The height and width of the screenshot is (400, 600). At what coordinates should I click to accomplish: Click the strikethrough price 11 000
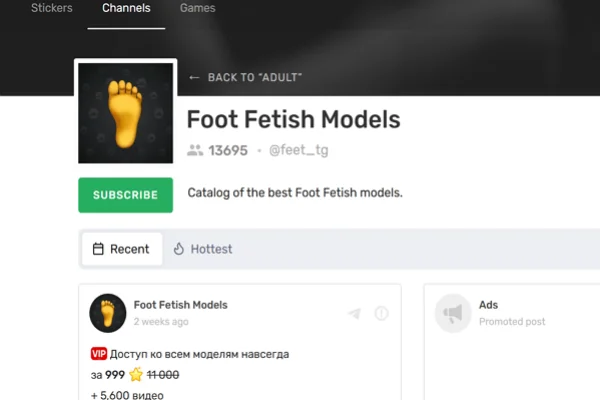[x=163, y=375]
